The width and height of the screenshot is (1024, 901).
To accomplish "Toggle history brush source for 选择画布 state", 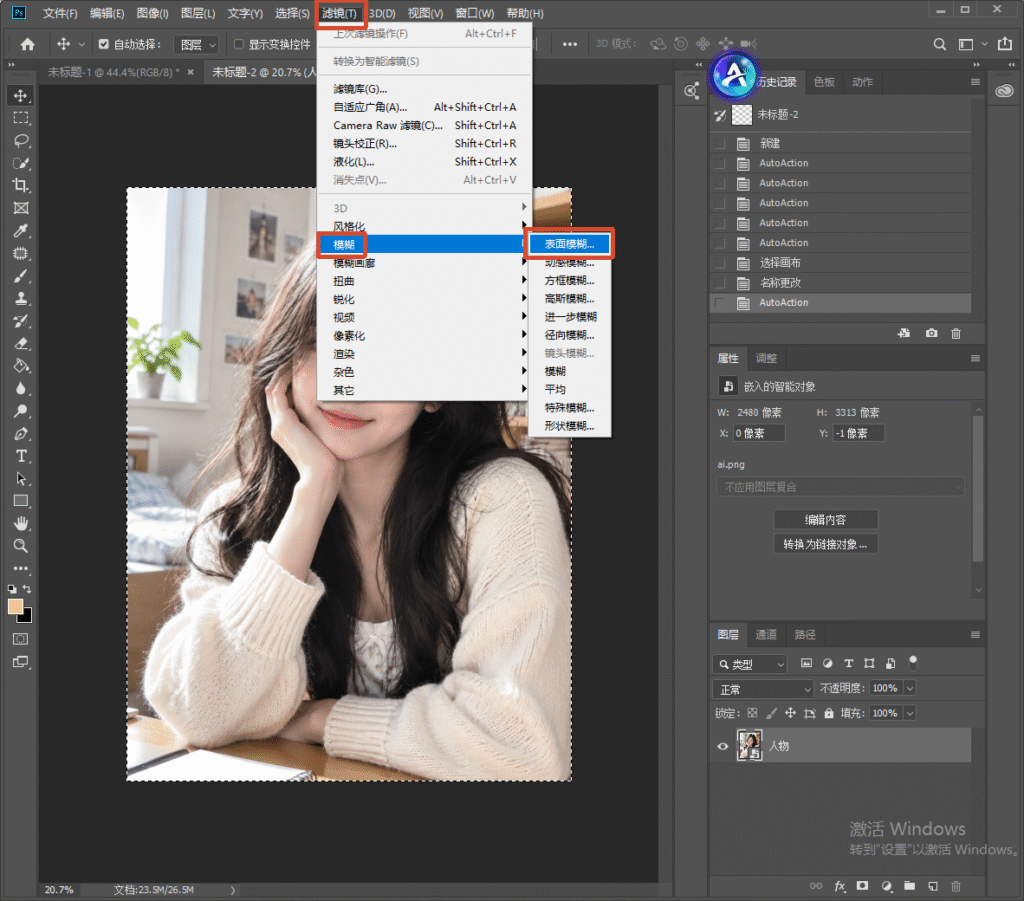I will 720,262.
